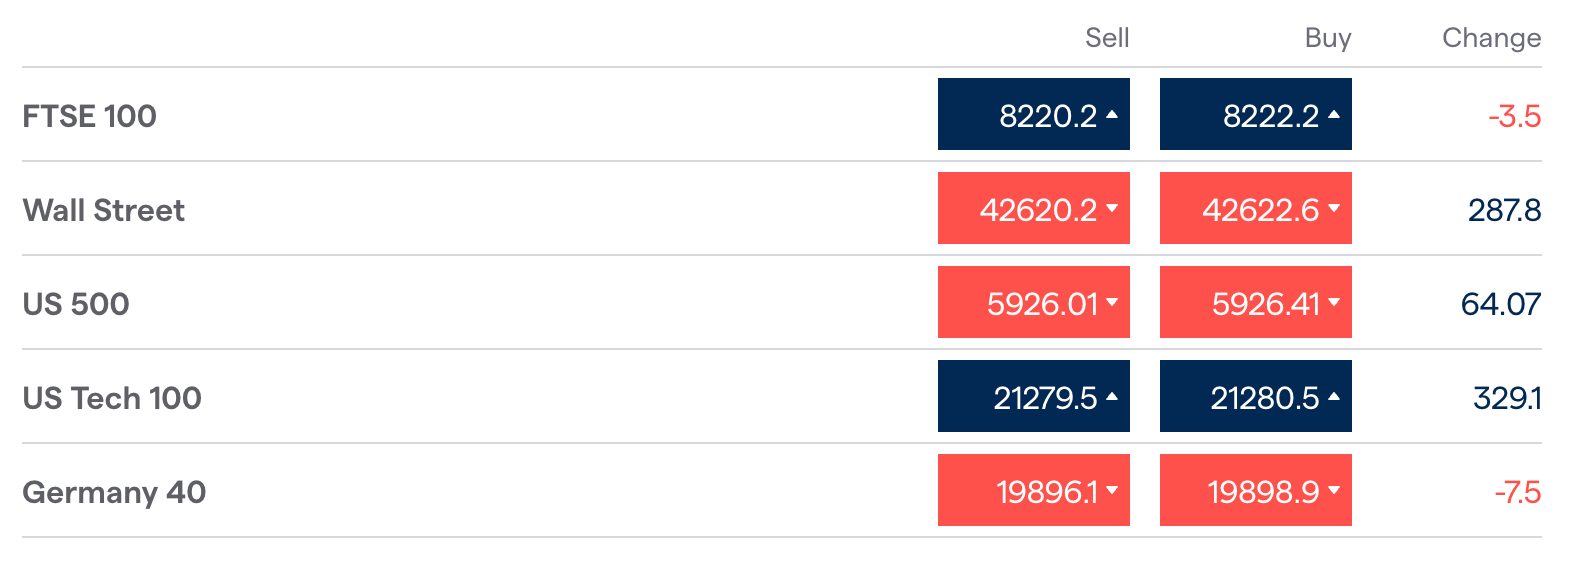
Task: Choose the US Tech 100 buy price 21280.5
Action: 1256,396
